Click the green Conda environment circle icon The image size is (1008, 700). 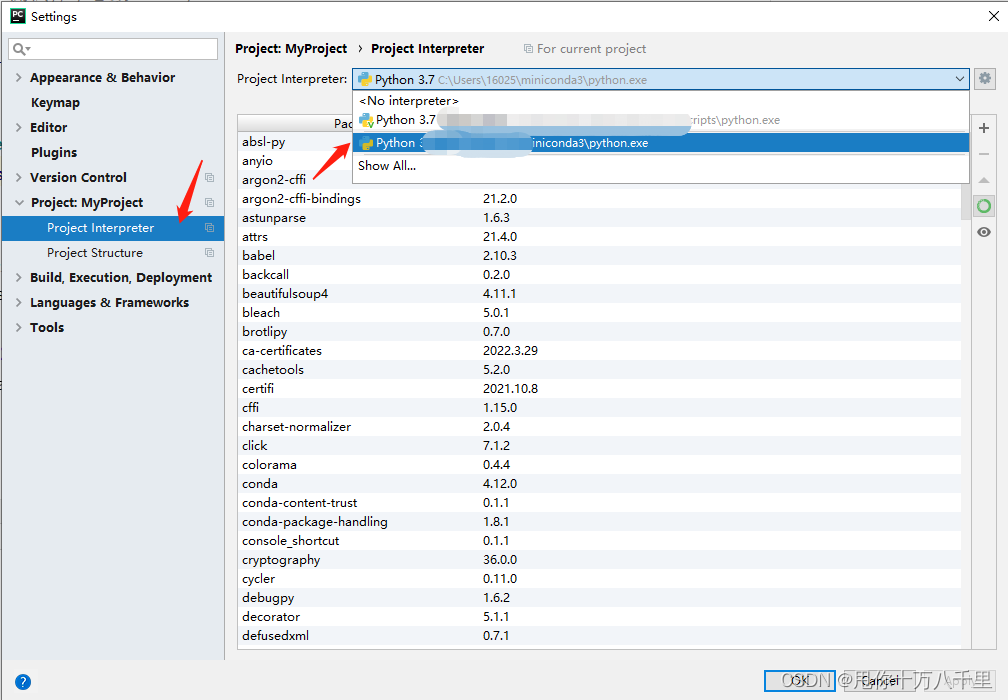point(984,206)
